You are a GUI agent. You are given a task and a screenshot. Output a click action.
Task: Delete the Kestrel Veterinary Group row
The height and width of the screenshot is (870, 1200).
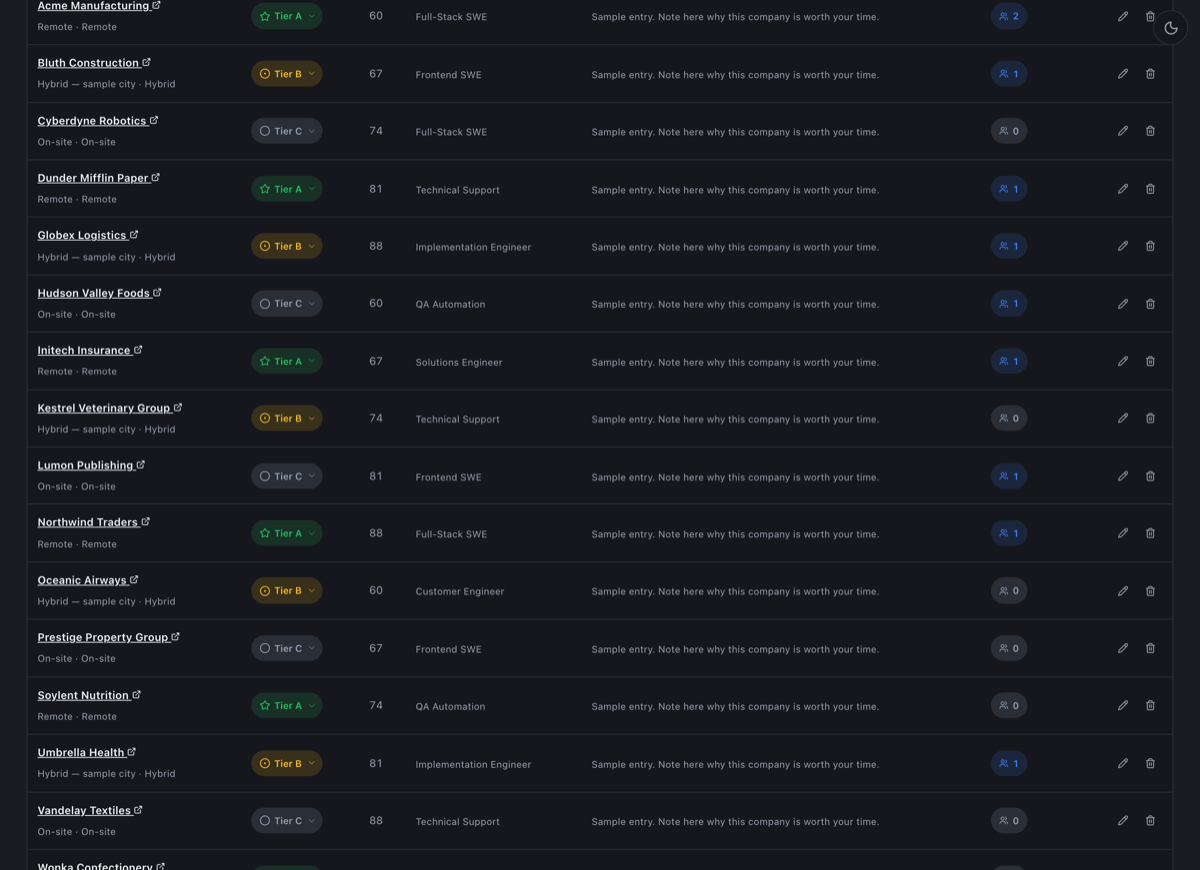[1150, 418]
